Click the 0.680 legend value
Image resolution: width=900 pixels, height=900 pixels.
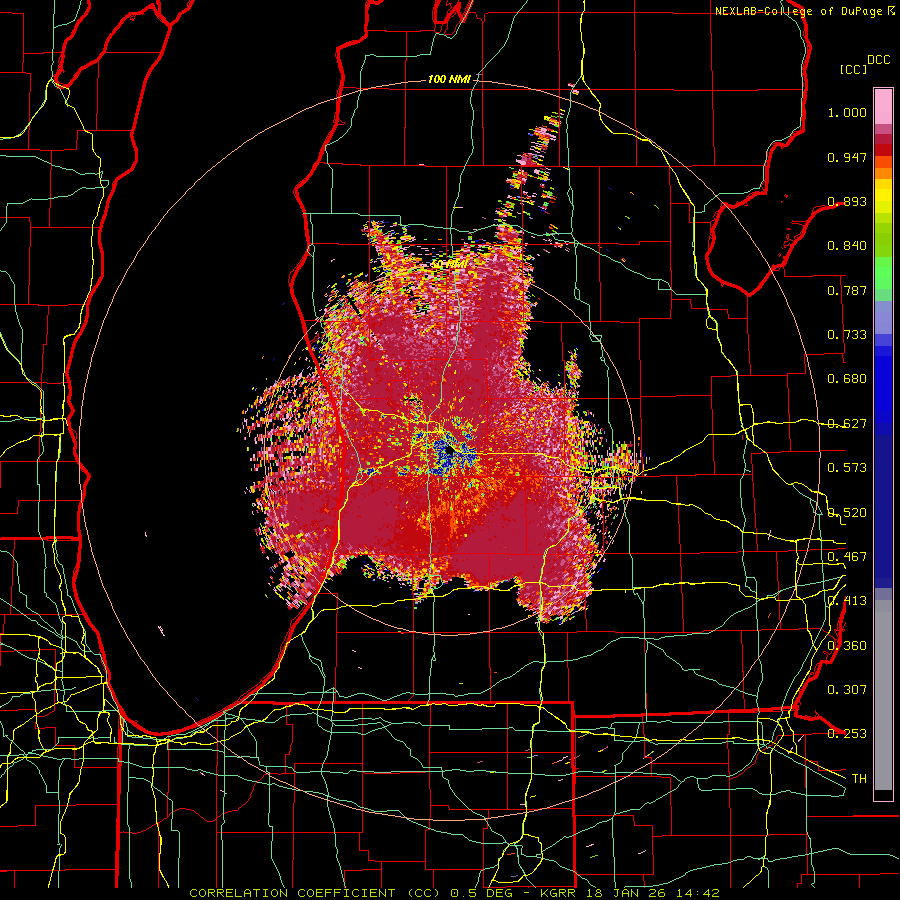[x=847, y=379]
